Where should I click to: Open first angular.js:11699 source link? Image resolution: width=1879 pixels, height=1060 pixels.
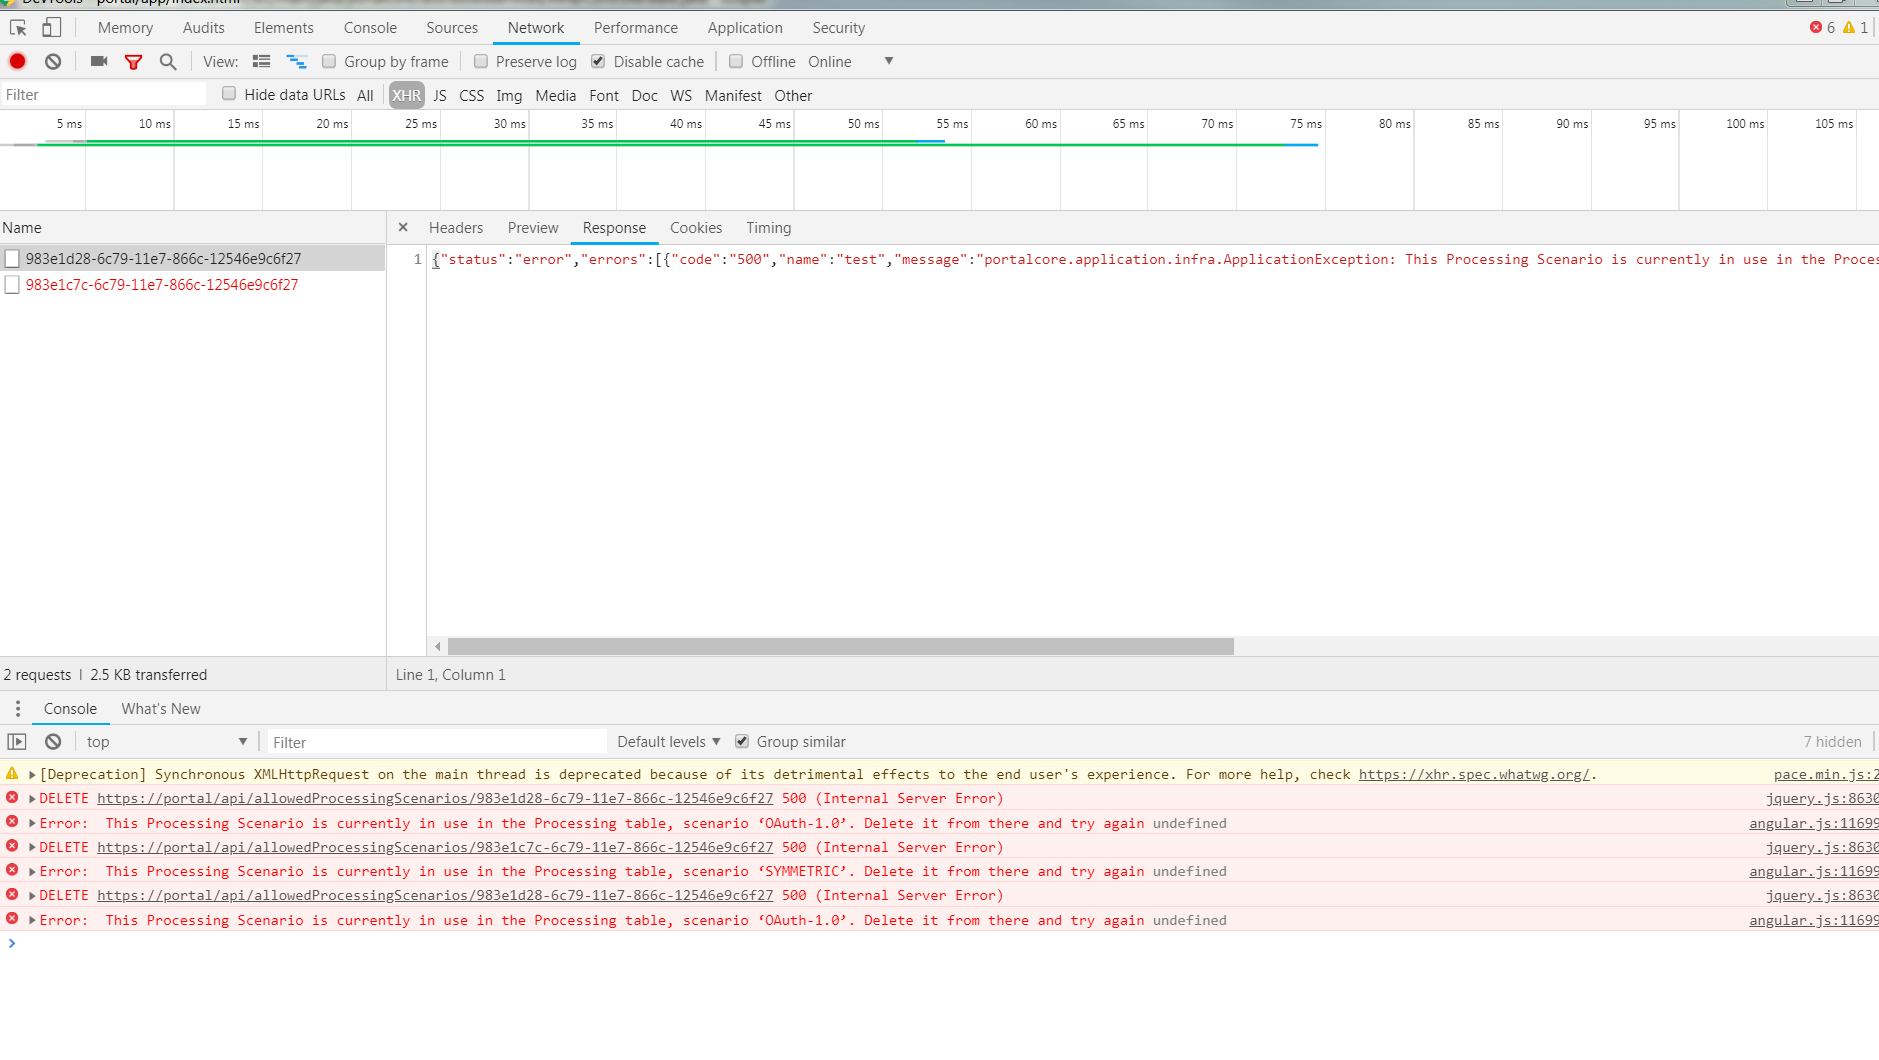(1813, 823)
